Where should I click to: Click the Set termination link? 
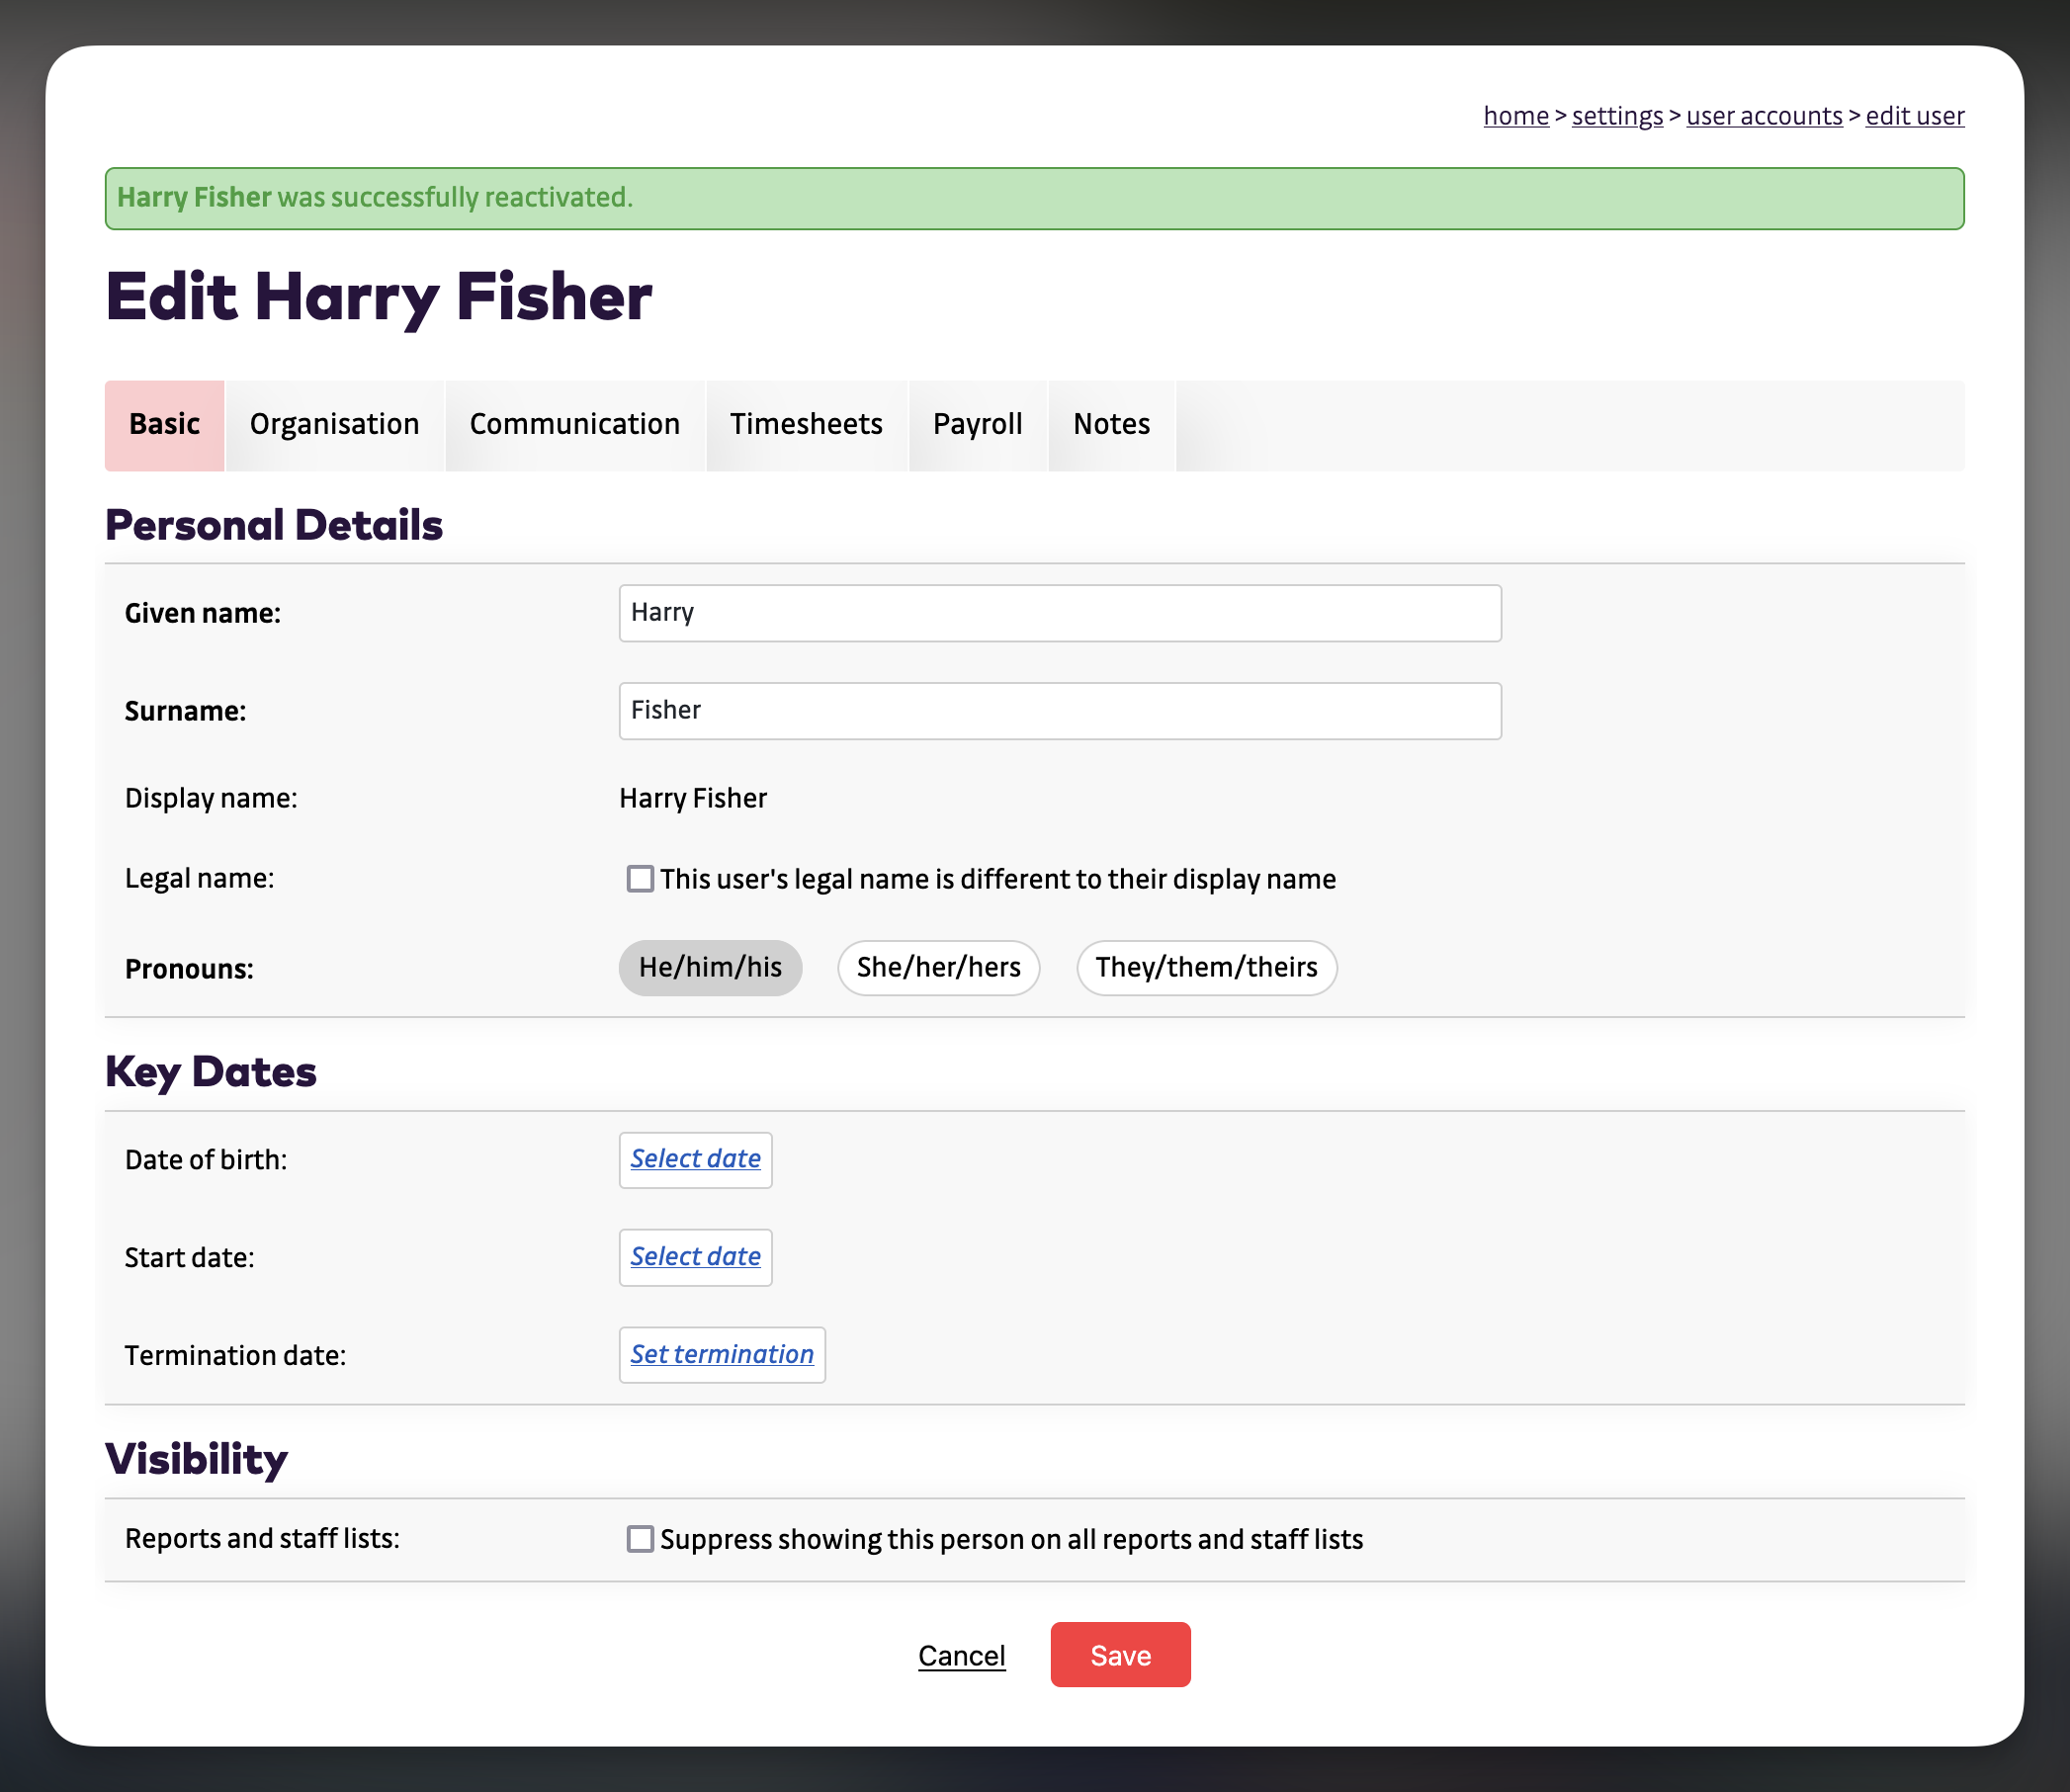(721, 1355)
